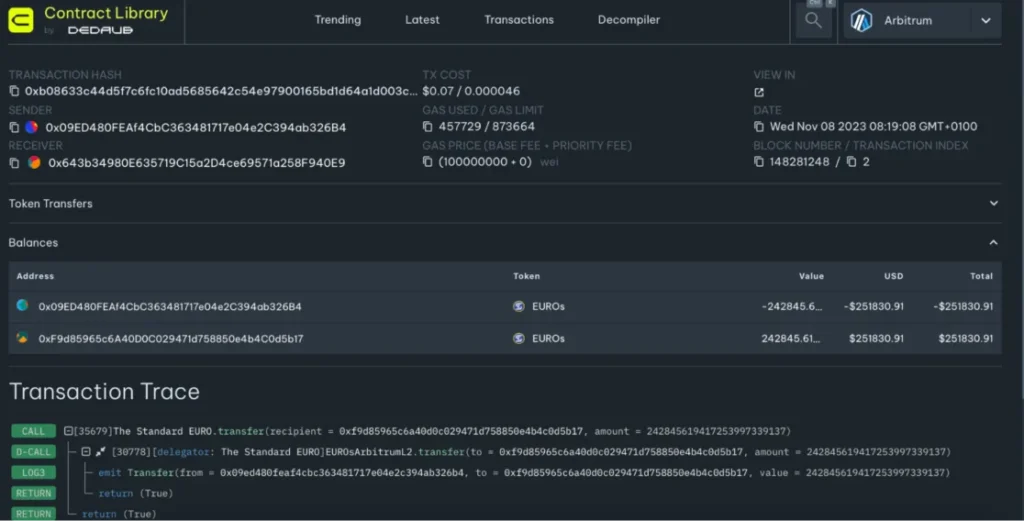
Task: Switch to the Transactions tab
Action: point(518,20)
